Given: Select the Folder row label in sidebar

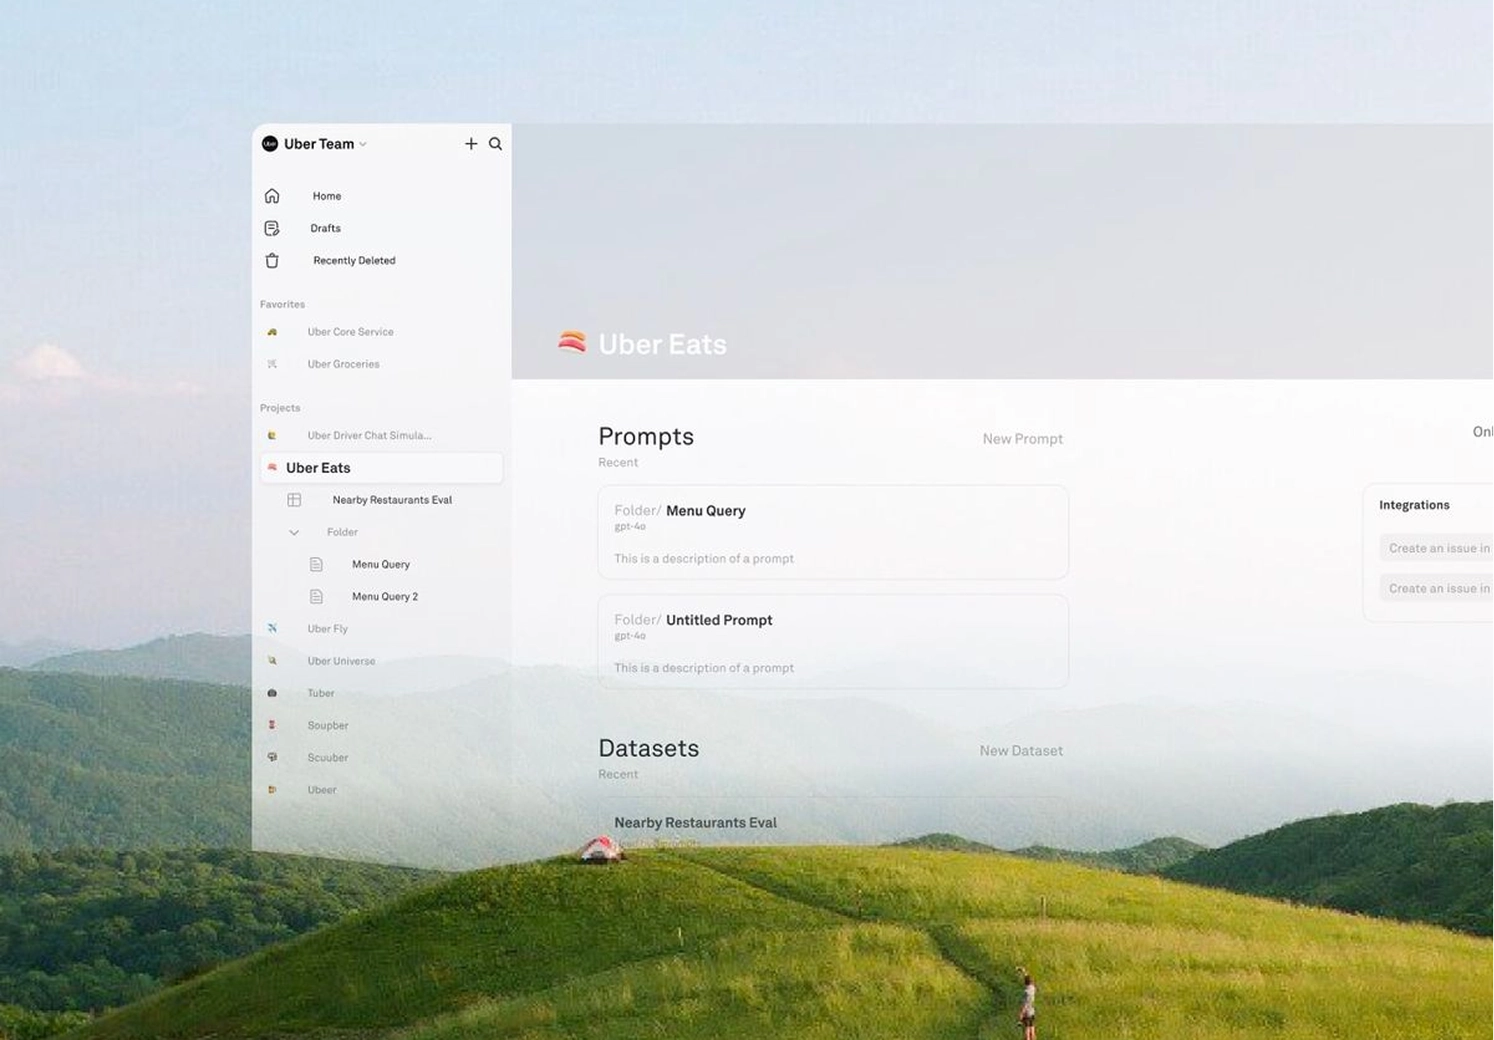Looking at the screenshot, I should (x=342, y=532).
